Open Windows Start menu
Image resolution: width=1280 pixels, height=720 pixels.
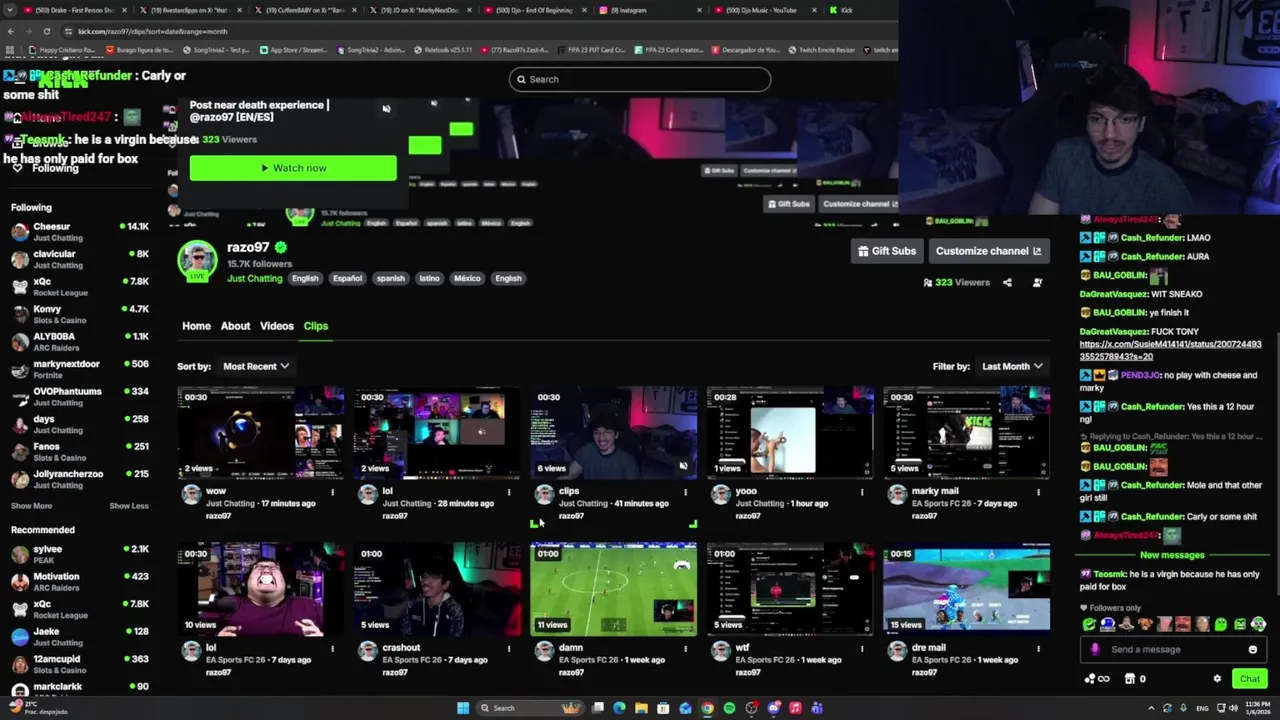pos(463,708)
